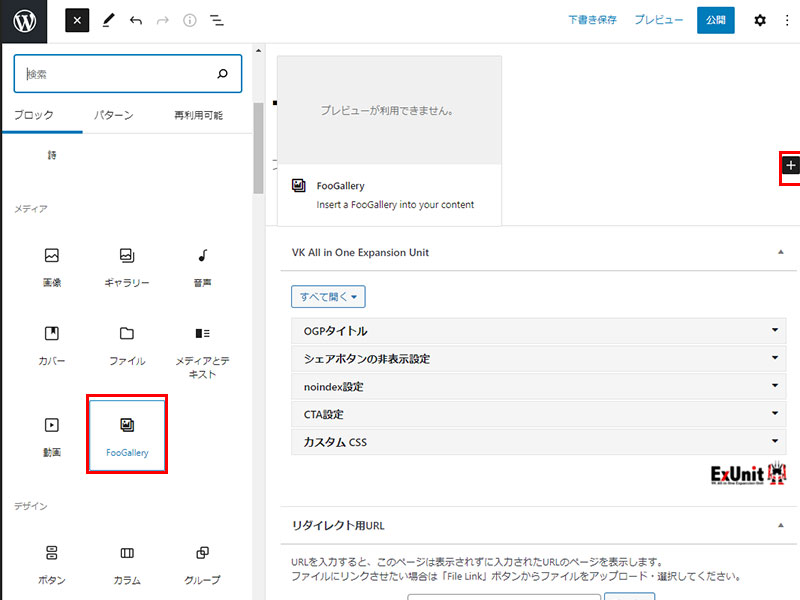
Task: Expand the OGPタイトル section
Action: pos(538,331)
